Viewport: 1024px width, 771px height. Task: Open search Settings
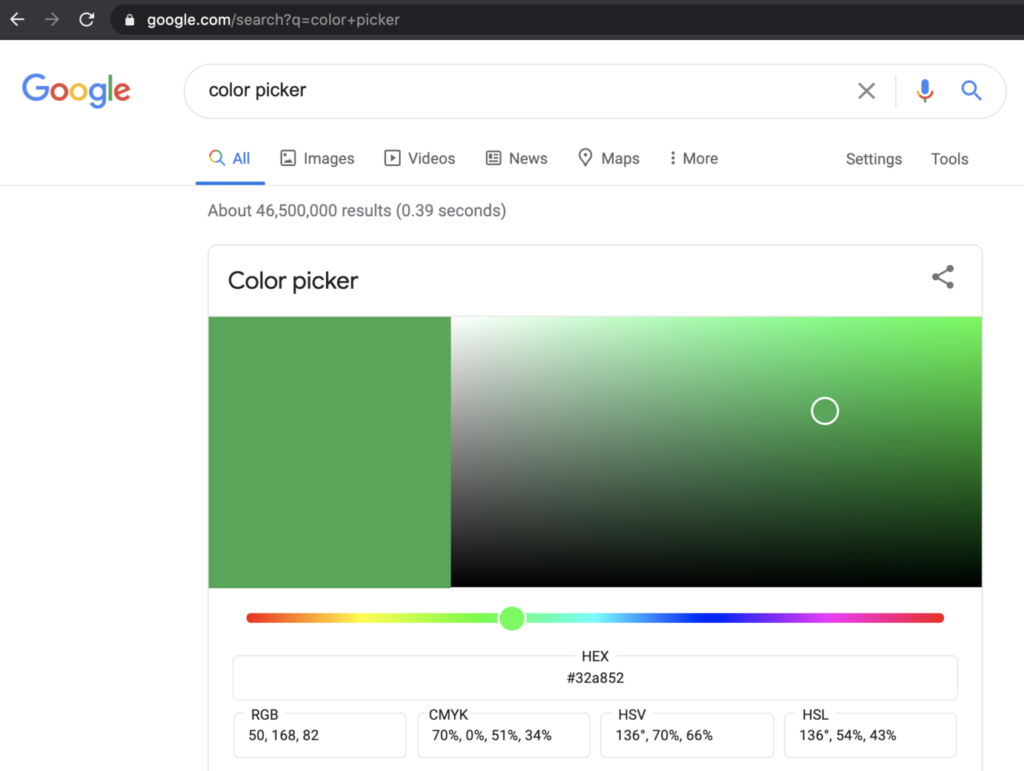tap(873, 159)
